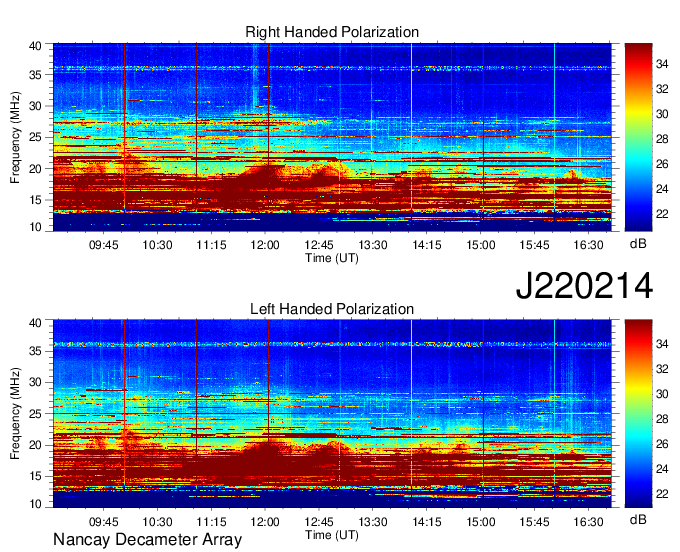Click the 24 dB value on Left Handed colorbar

pyautogui.click(x=662, y=469)
